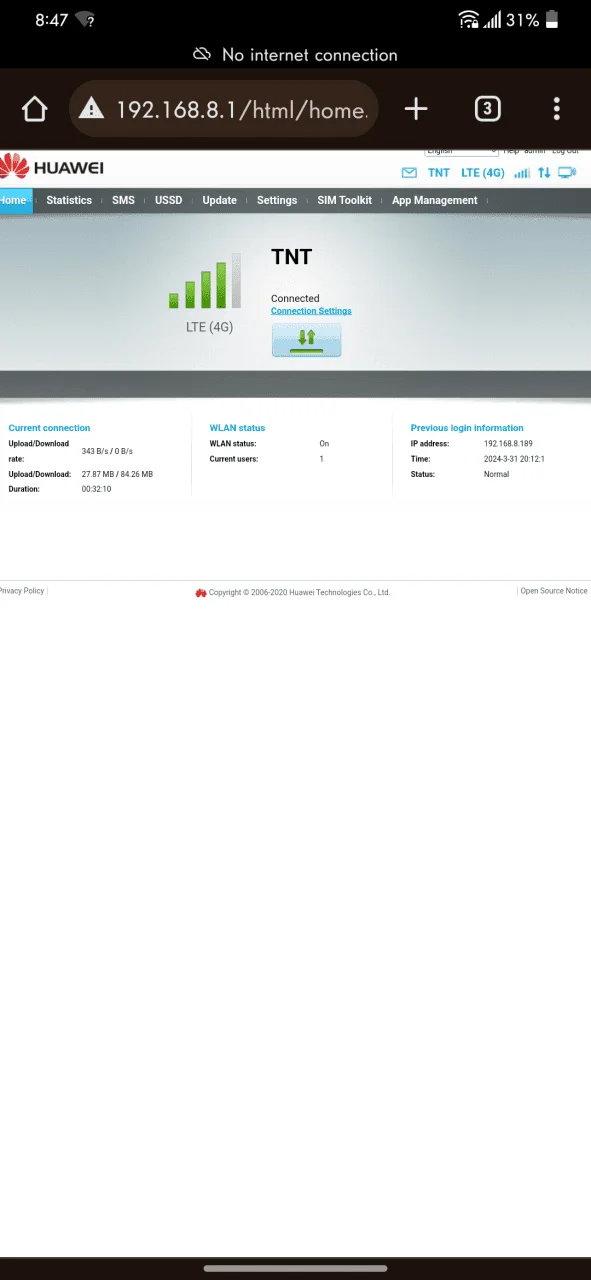Open the tab switcher showing 3
Viewport: 591px width, 1280px height.
coord(487,109)
